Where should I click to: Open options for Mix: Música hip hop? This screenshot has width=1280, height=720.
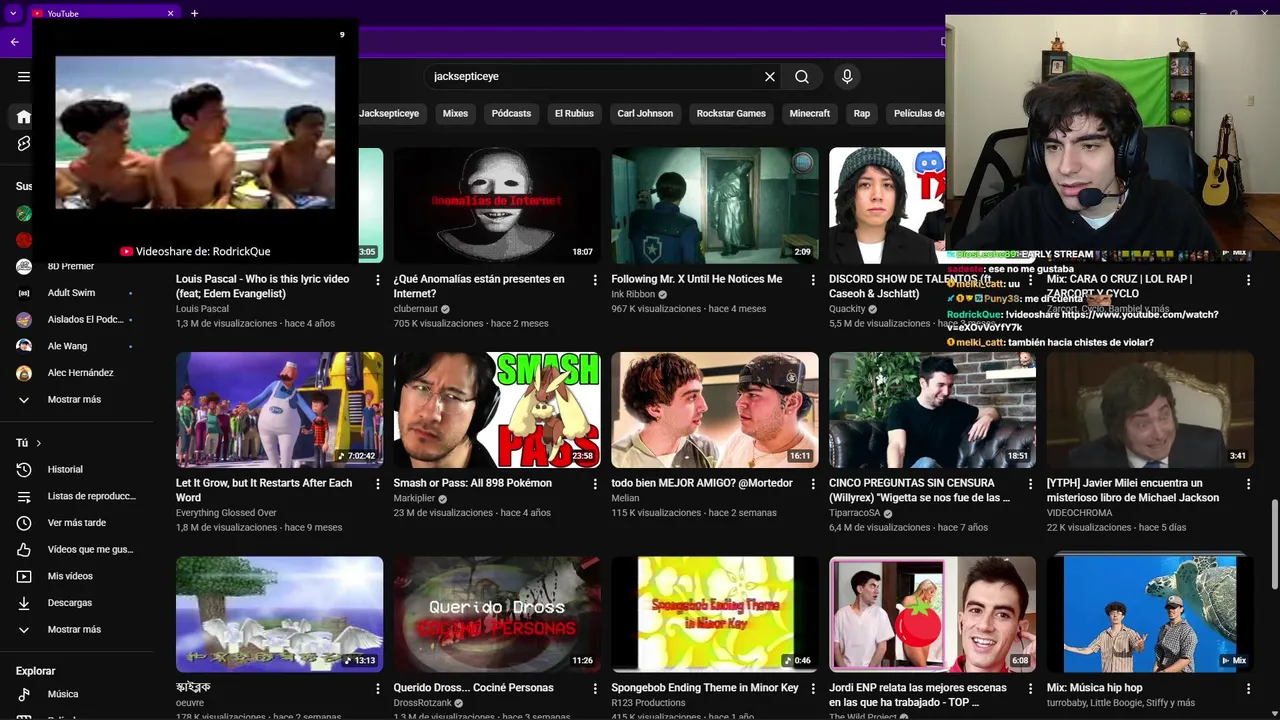[x=1249, y=689]
